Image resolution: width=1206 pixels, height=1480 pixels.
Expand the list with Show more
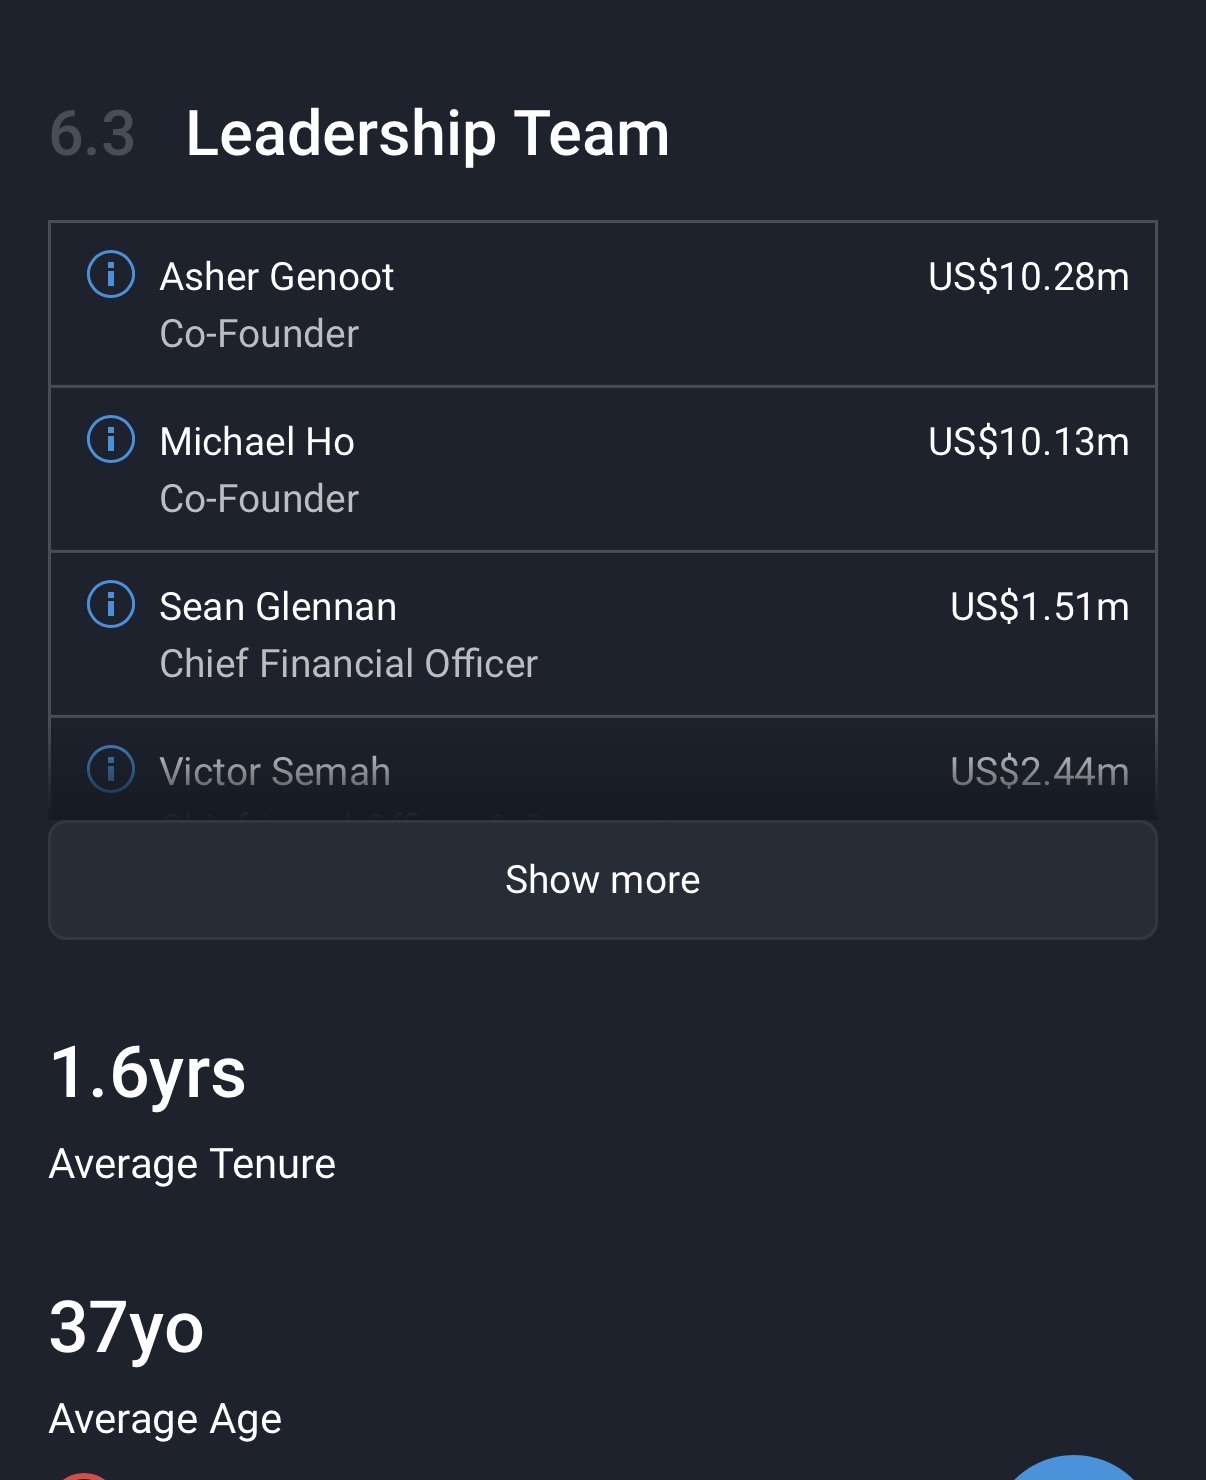(602, 880)
